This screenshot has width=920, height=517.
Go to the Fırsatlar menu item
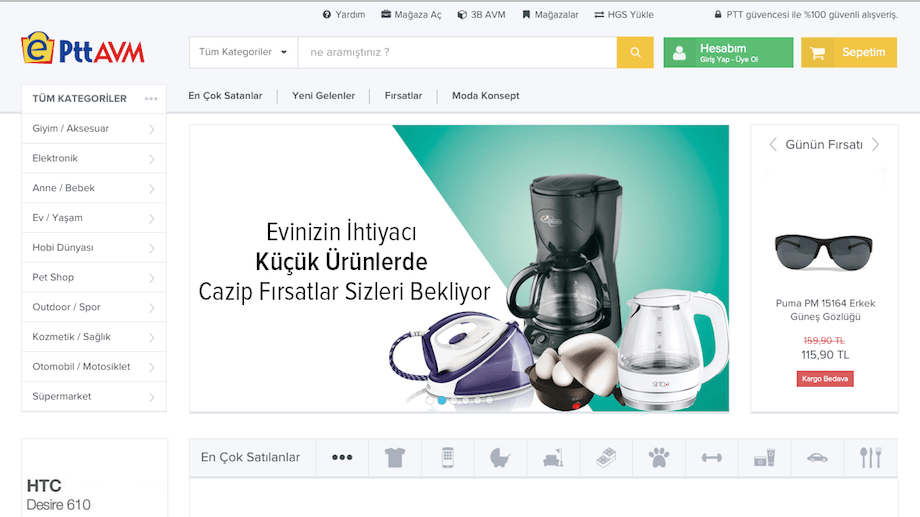coord(403,96)
